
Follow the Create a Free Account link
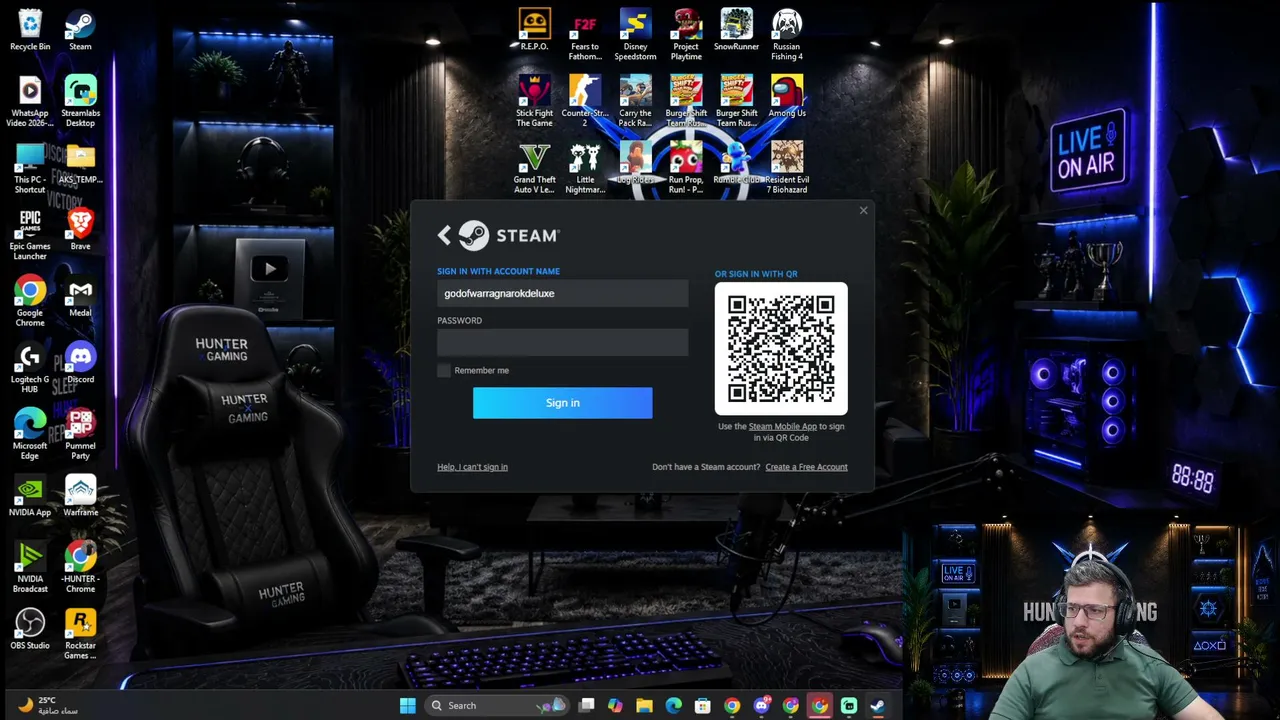click(806, 467)
